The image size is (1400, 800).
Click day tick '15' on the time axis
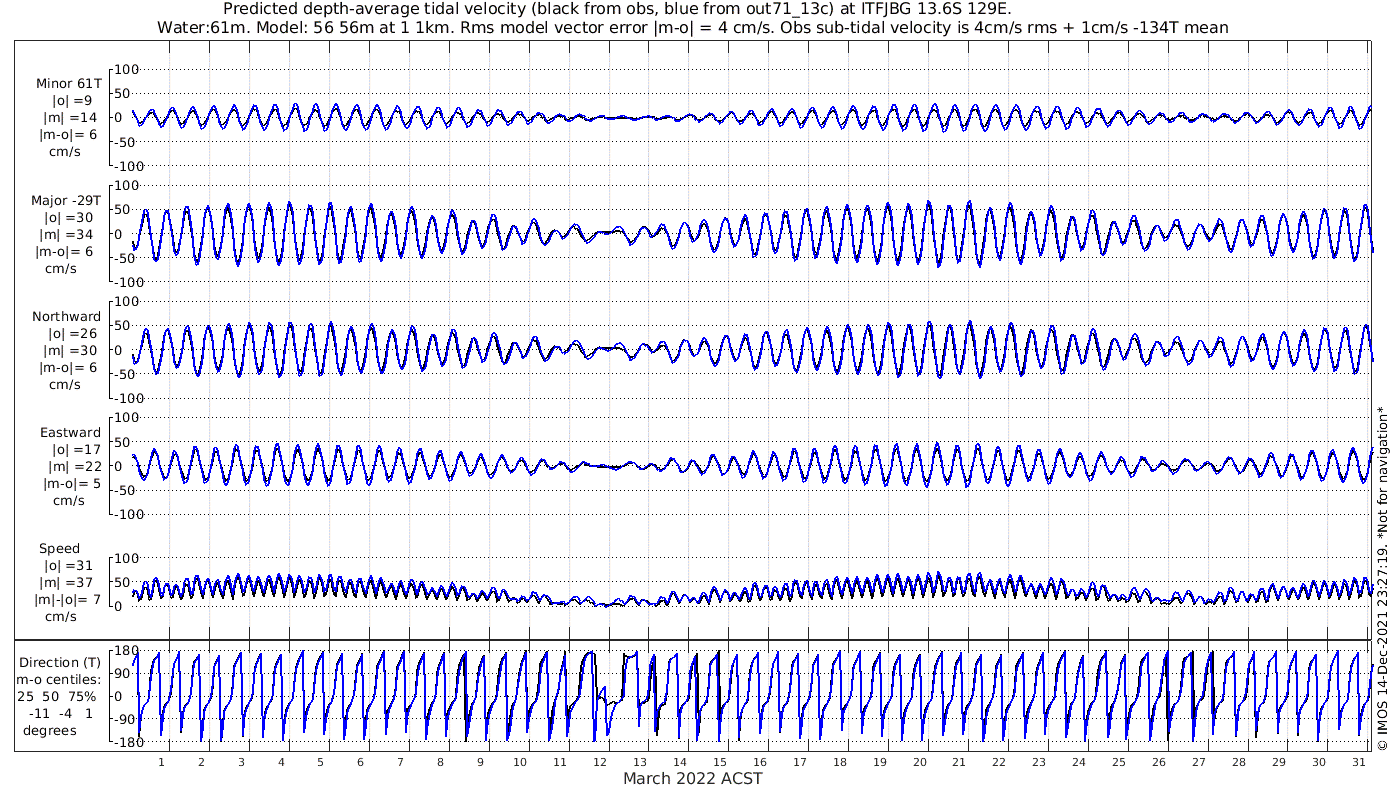719,762
